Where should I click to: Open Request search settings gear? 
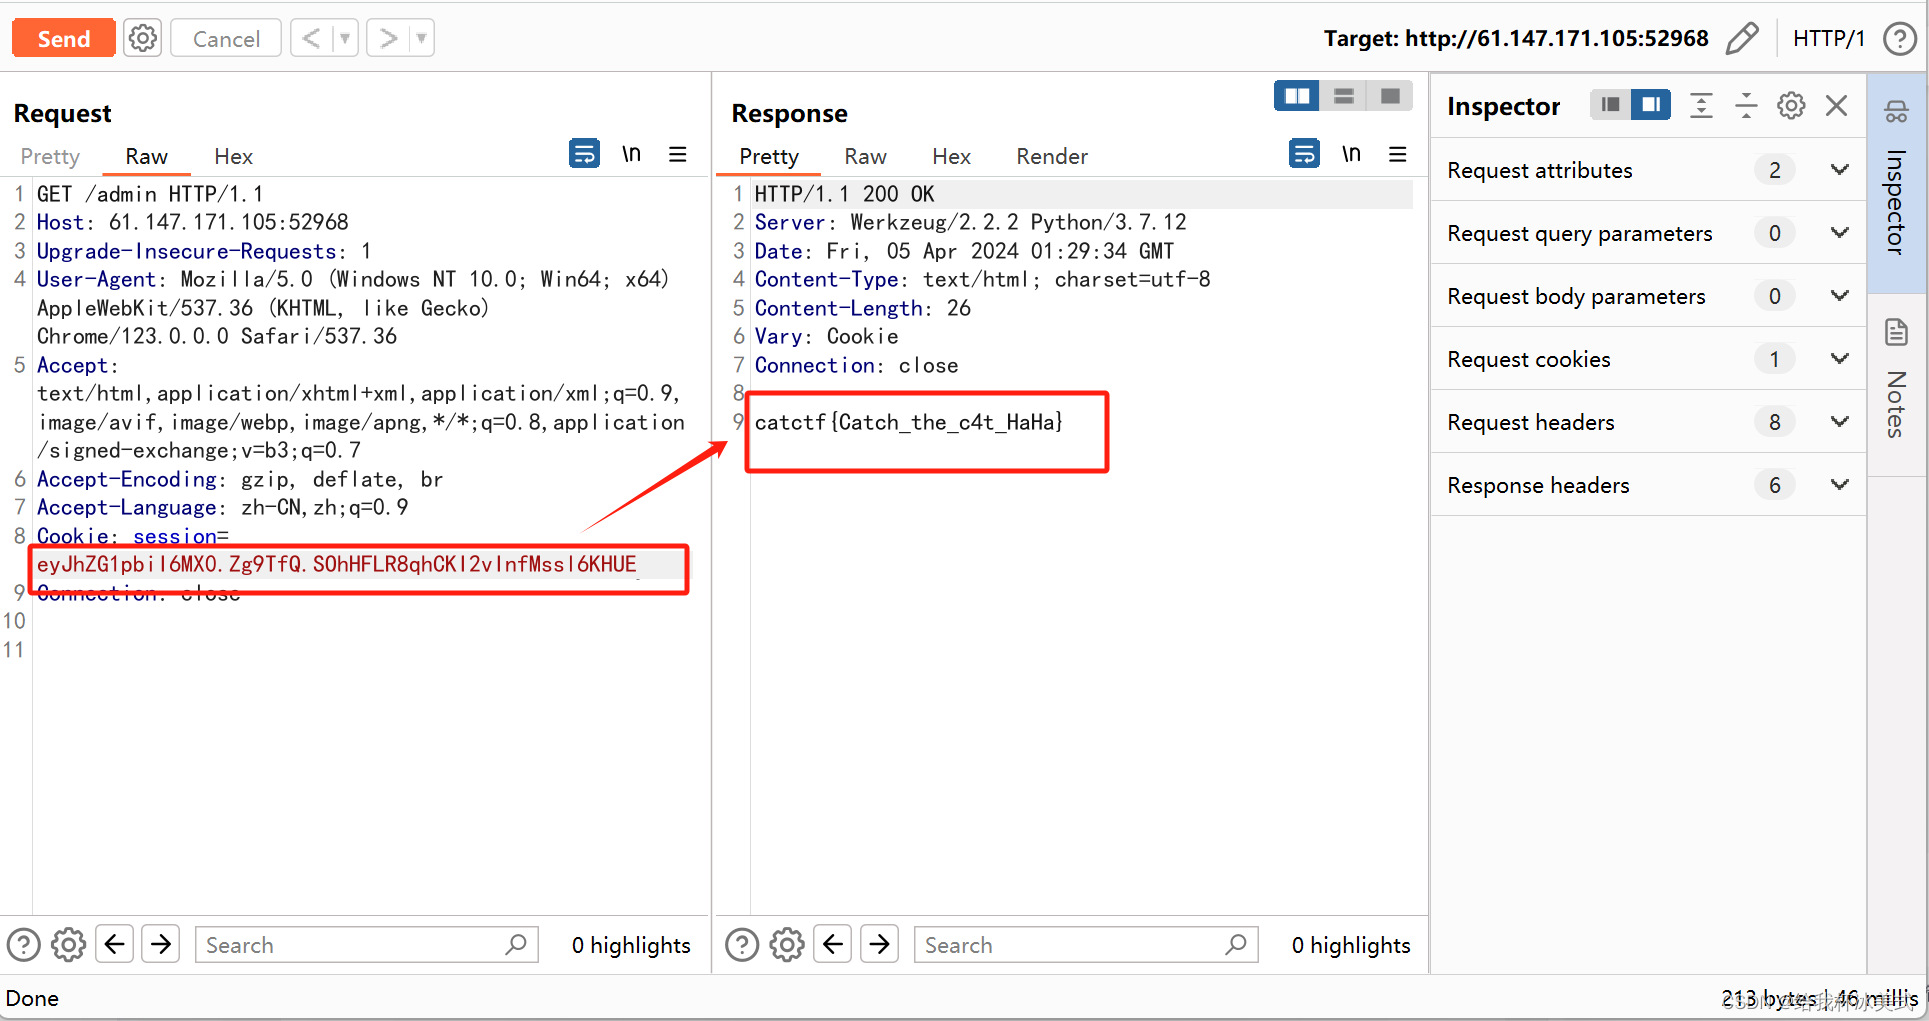pos(69,945)
